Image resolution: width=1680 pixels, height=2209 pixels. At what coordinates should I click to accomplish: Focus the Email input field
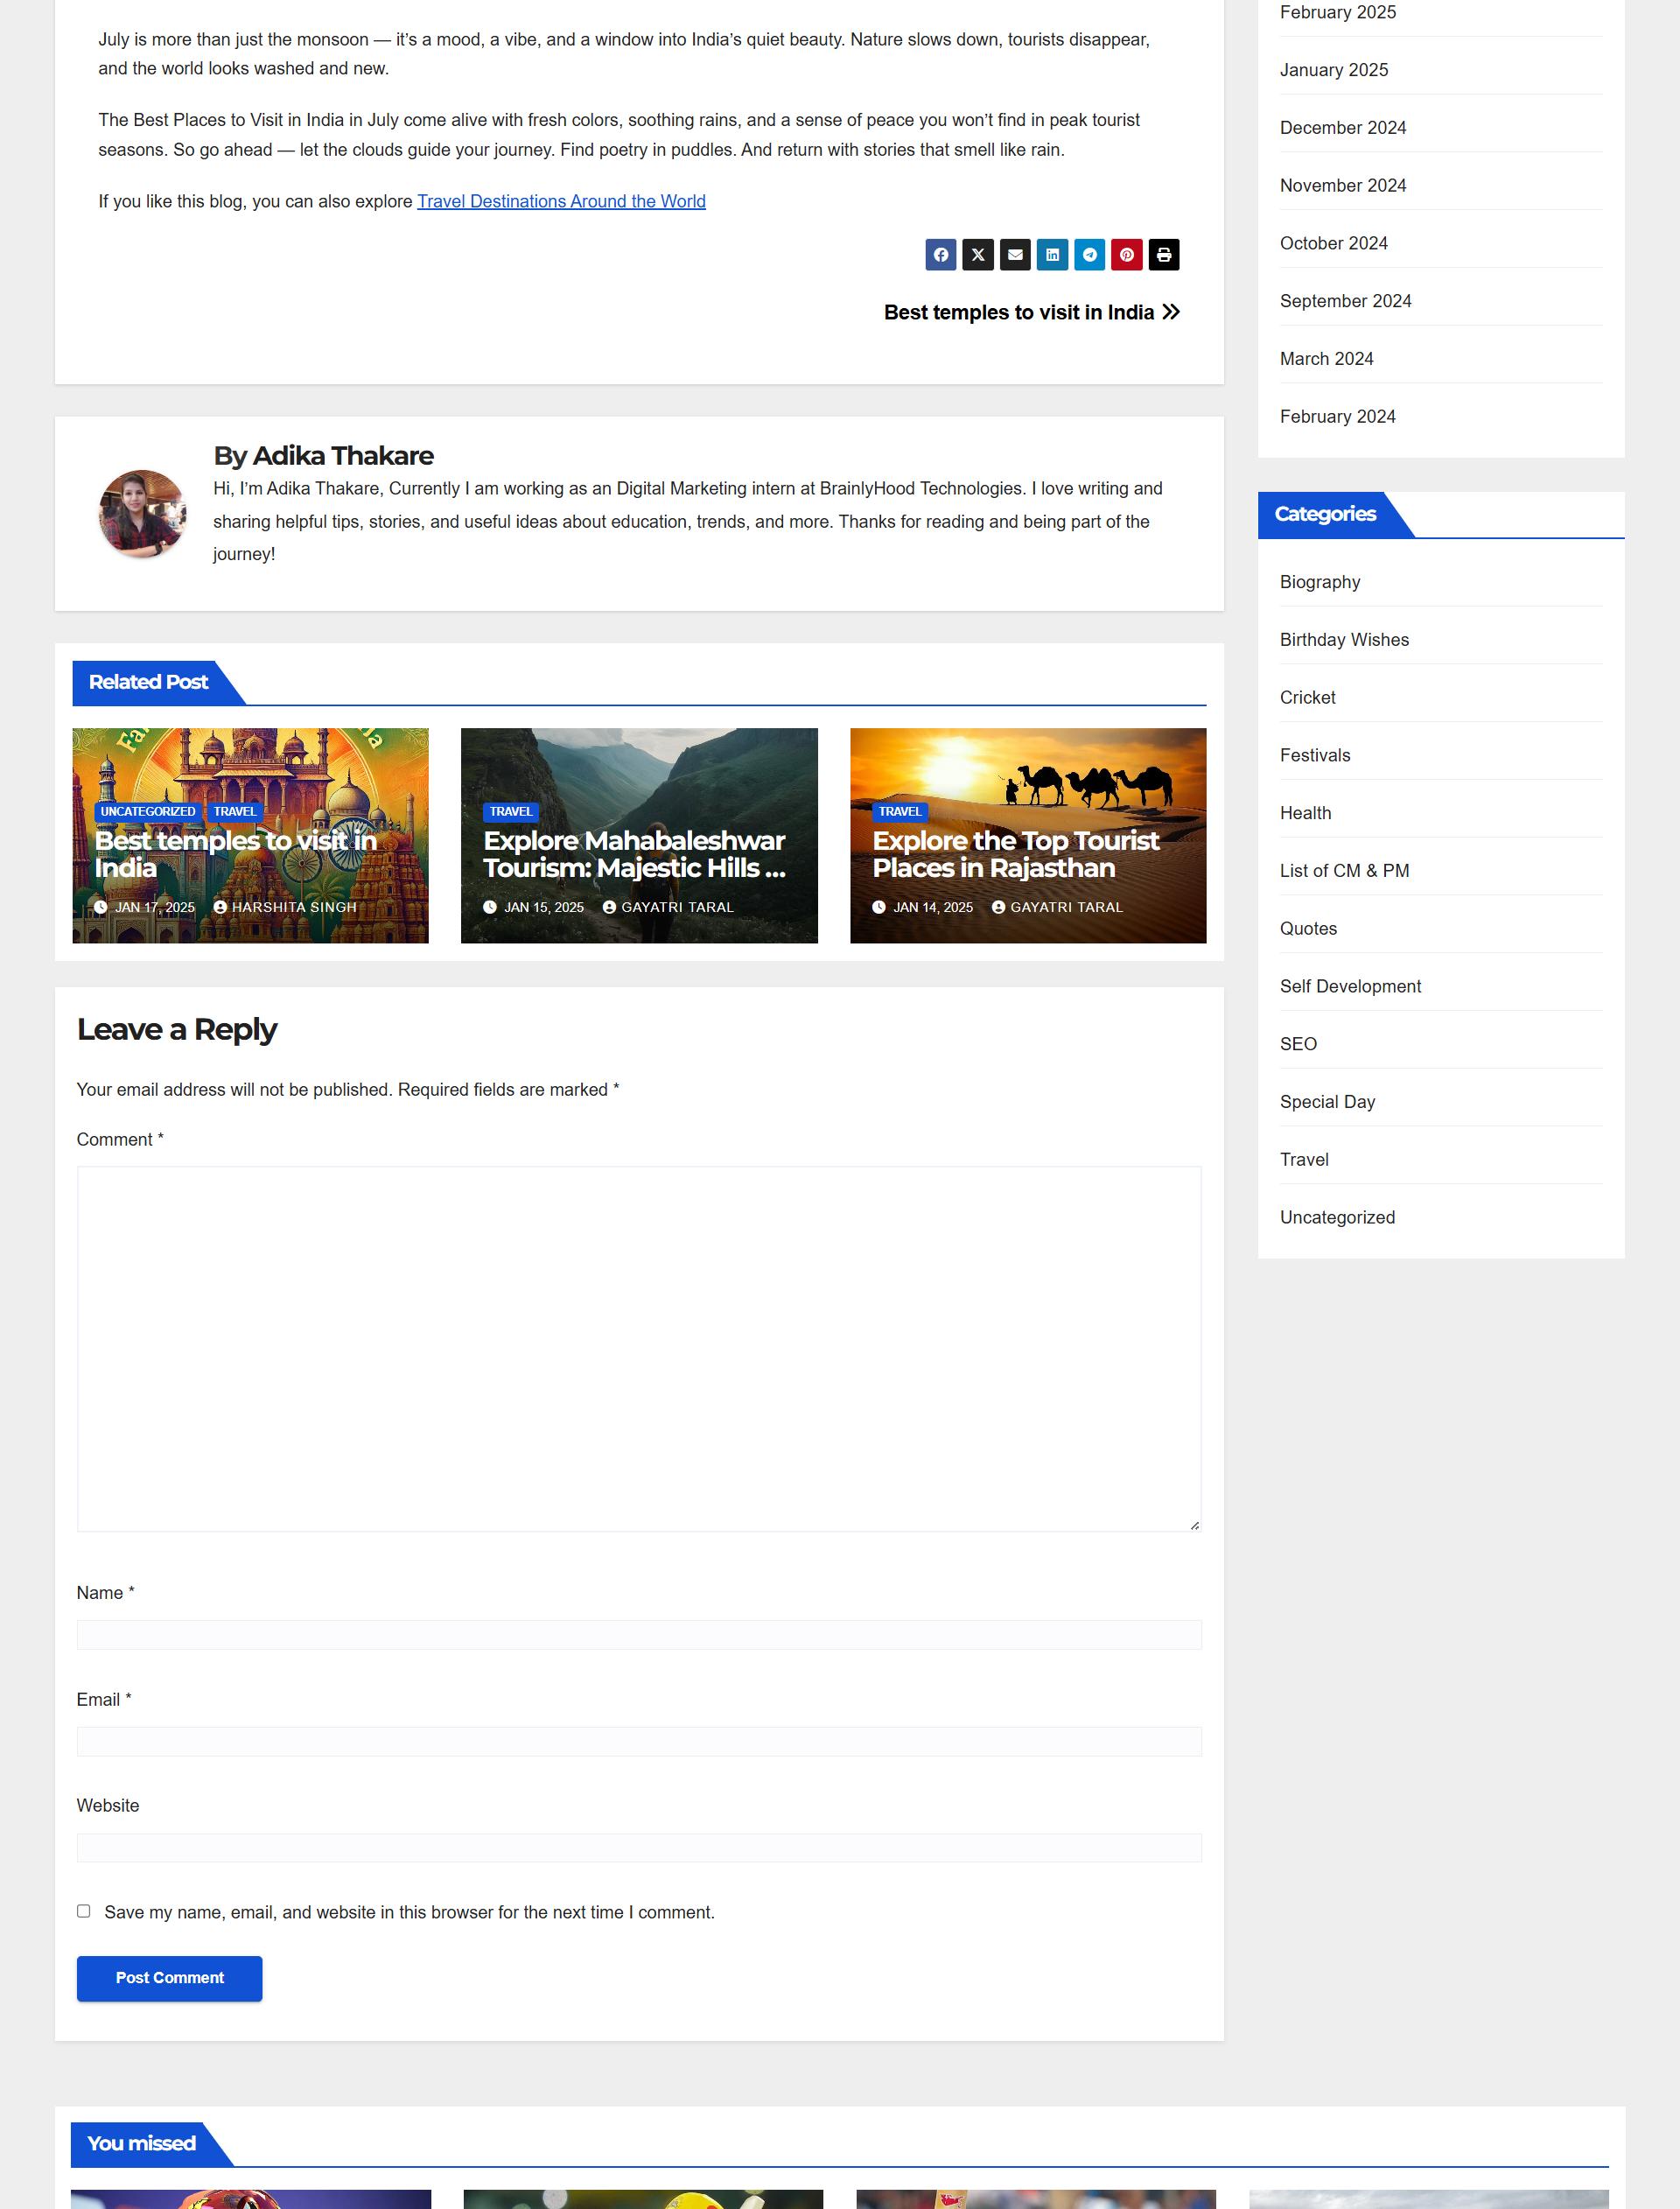(639, 1741)
